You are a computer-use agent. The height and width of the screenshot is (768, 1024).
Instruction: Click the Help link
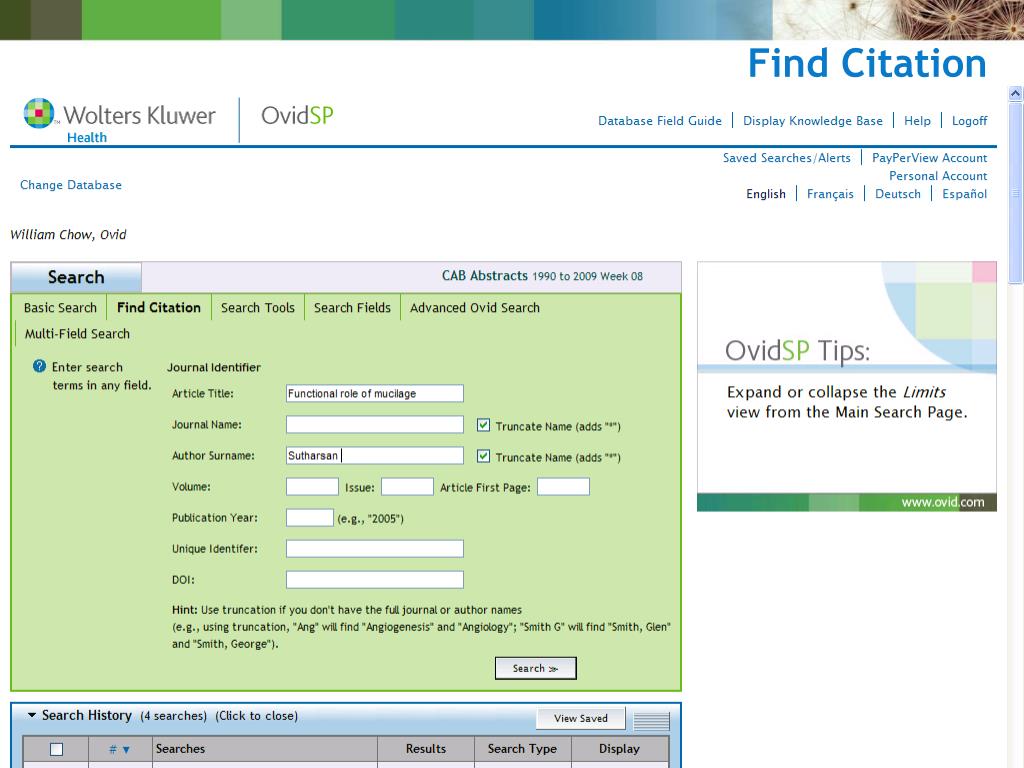tap(917, 121)
